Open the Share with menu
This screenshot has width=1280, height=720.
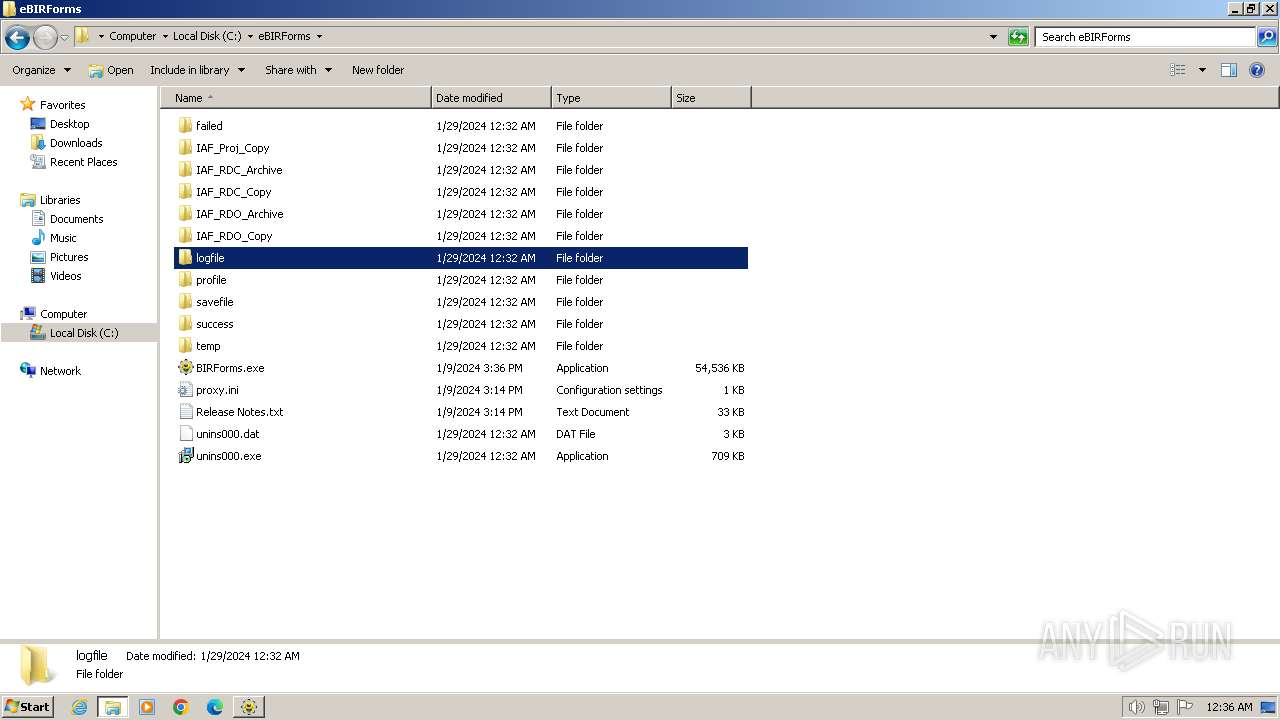coord(298,70)
